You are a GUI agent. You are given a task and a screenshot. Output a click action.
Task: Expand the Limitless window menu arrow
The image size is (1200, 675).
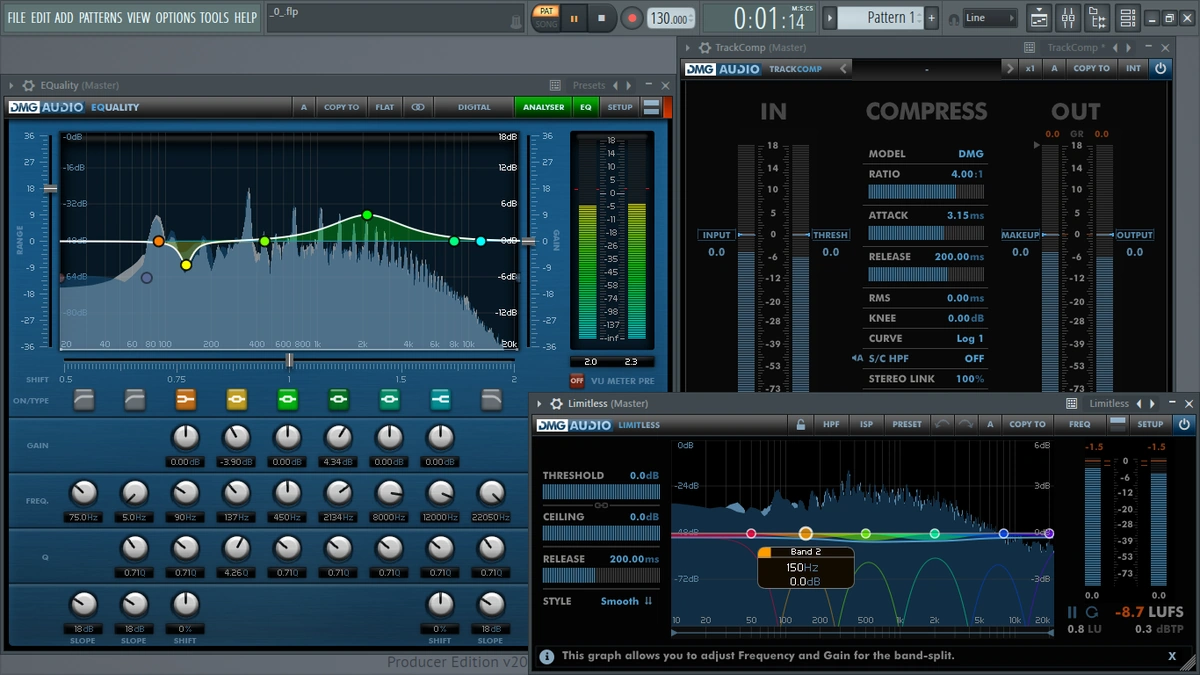[540, 404]
